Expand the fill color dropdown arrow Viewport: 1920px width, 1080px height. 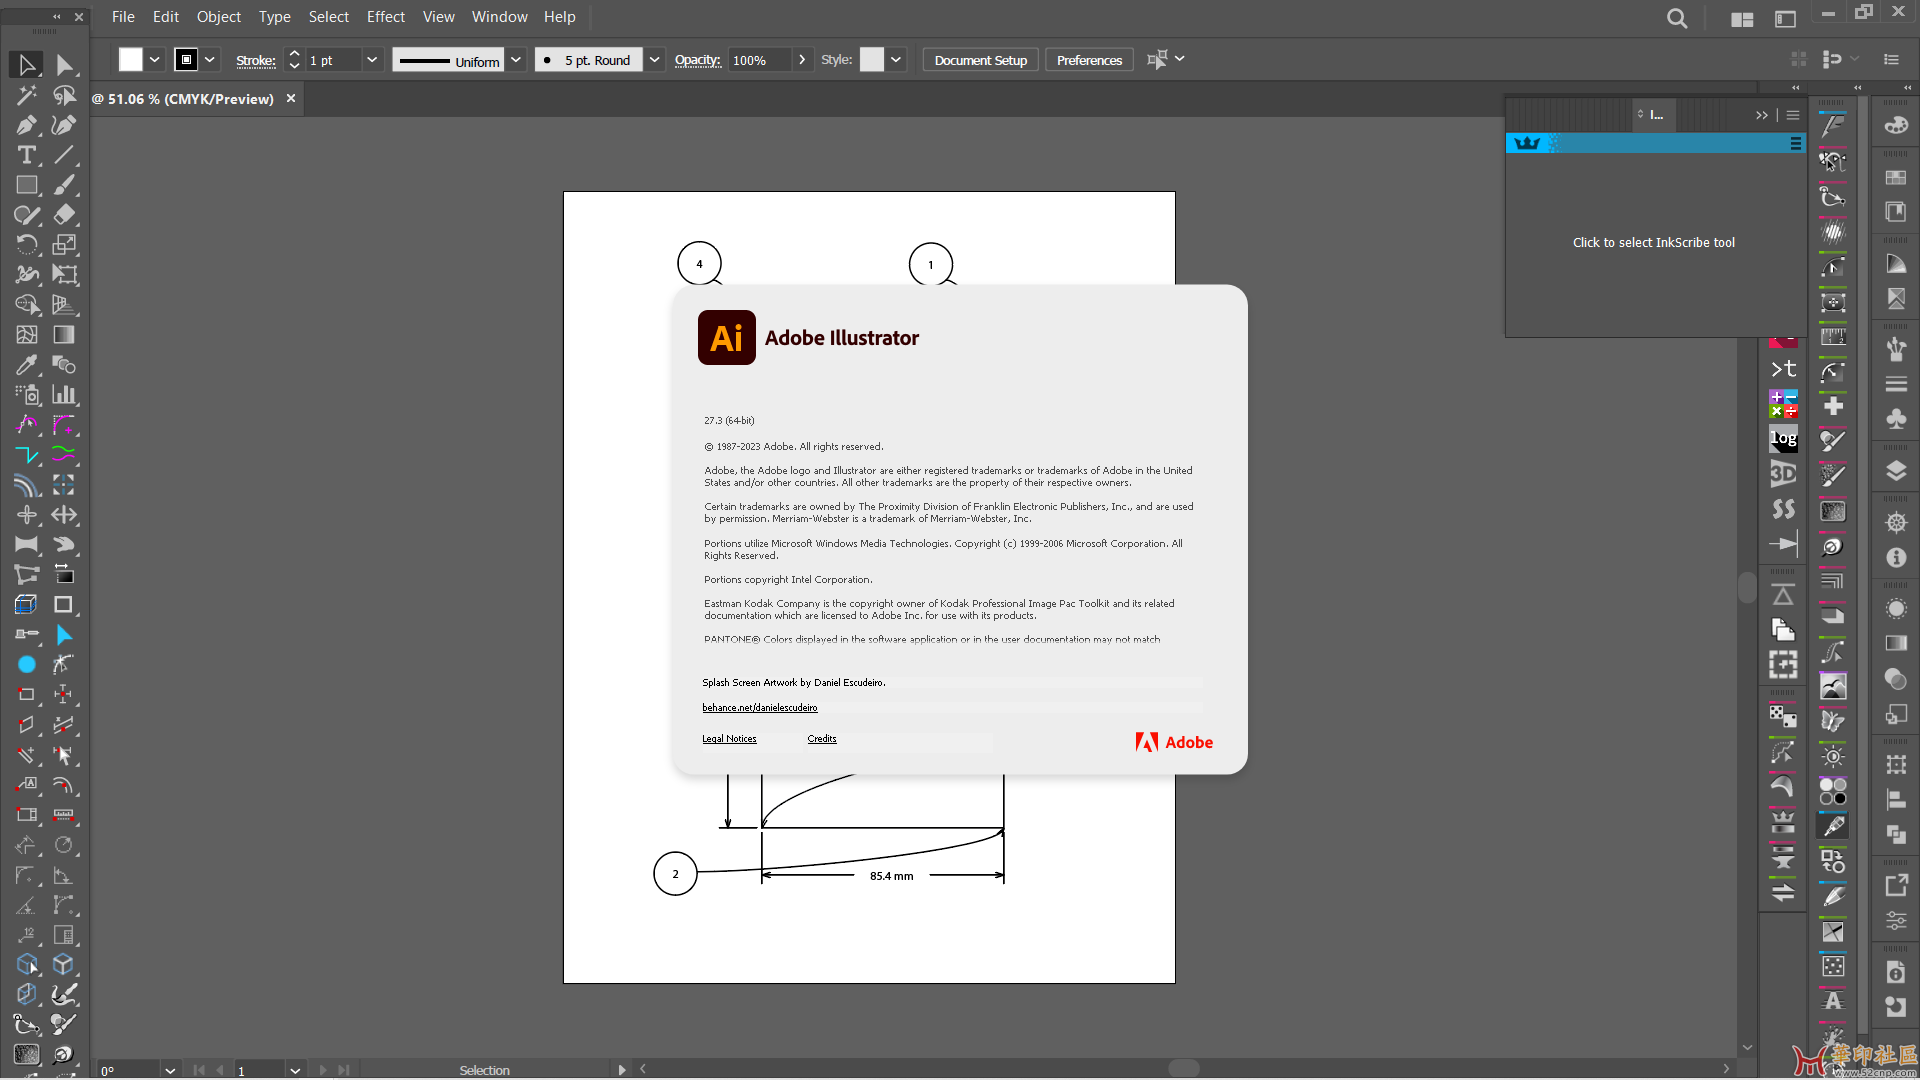pyautogui.click(x=155, y=60)
